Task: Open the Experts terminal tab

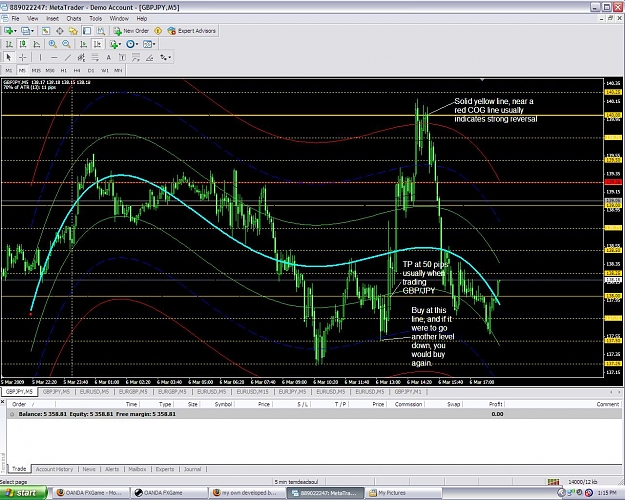Action: (x=165, y=469)
